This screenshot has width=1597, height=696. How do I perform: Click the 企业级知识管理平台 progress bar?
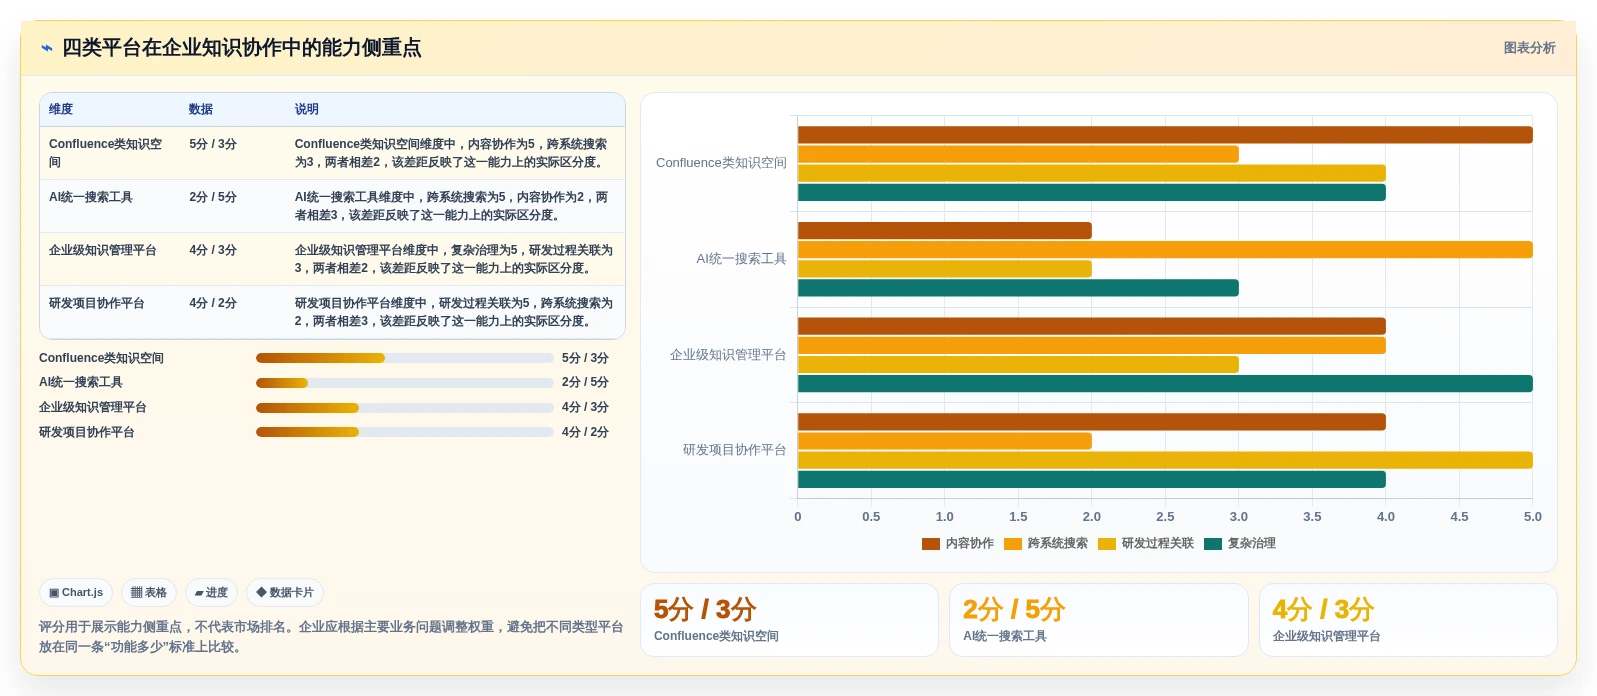point(404,408)
